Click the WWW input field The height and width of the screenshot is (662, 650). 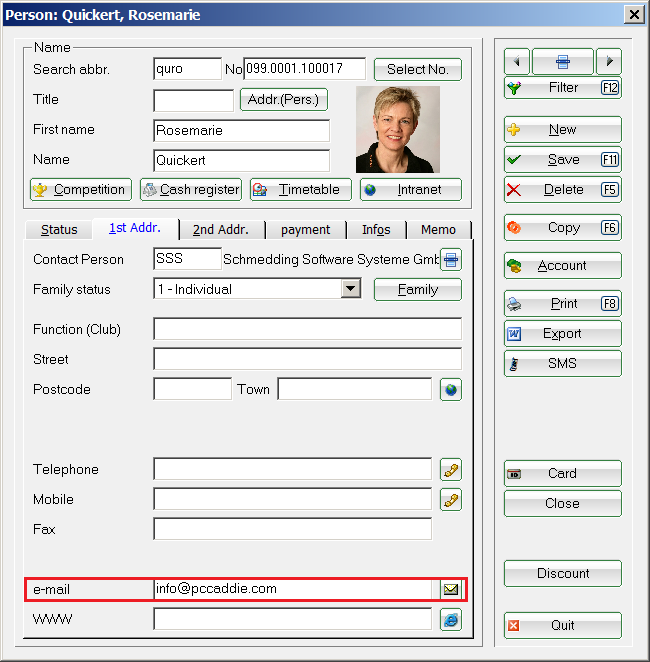point(292,619)
